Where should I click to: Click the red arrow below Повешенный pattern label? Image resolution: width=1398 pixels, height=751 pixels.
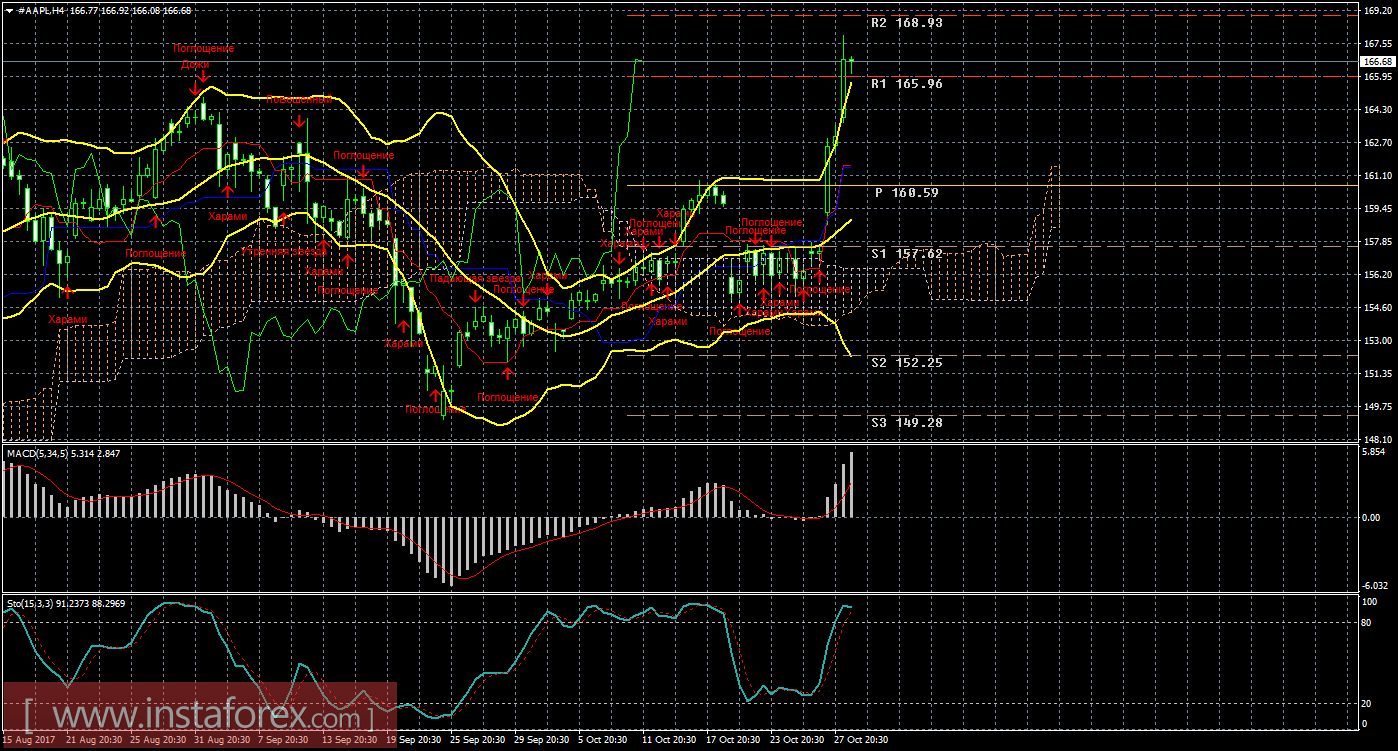tap(299, 120)
